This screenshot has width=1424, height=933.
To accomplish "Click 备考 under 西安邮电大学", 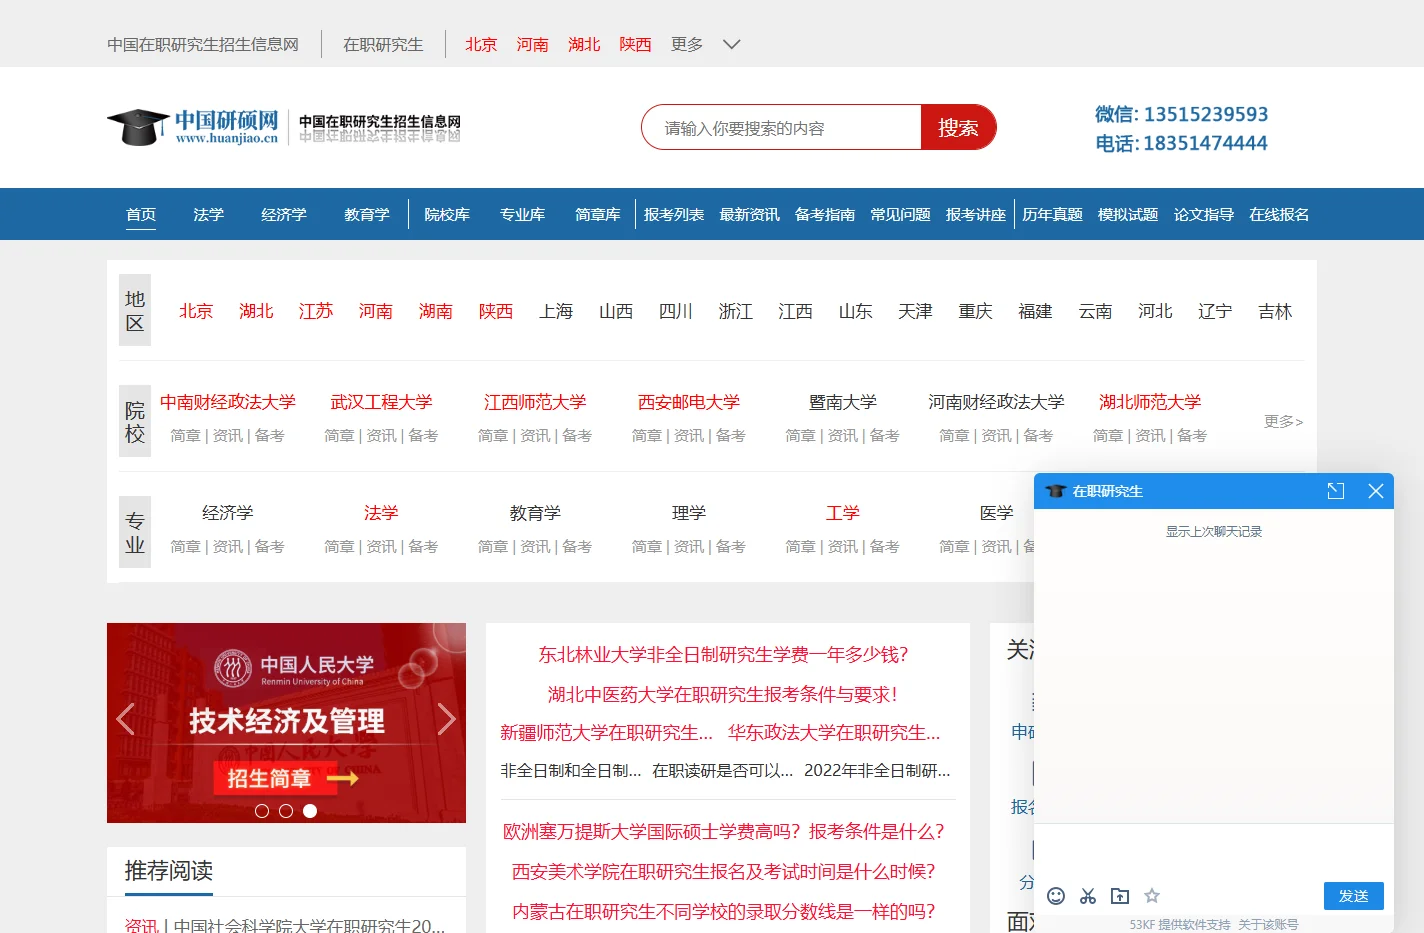I will 731,436.
